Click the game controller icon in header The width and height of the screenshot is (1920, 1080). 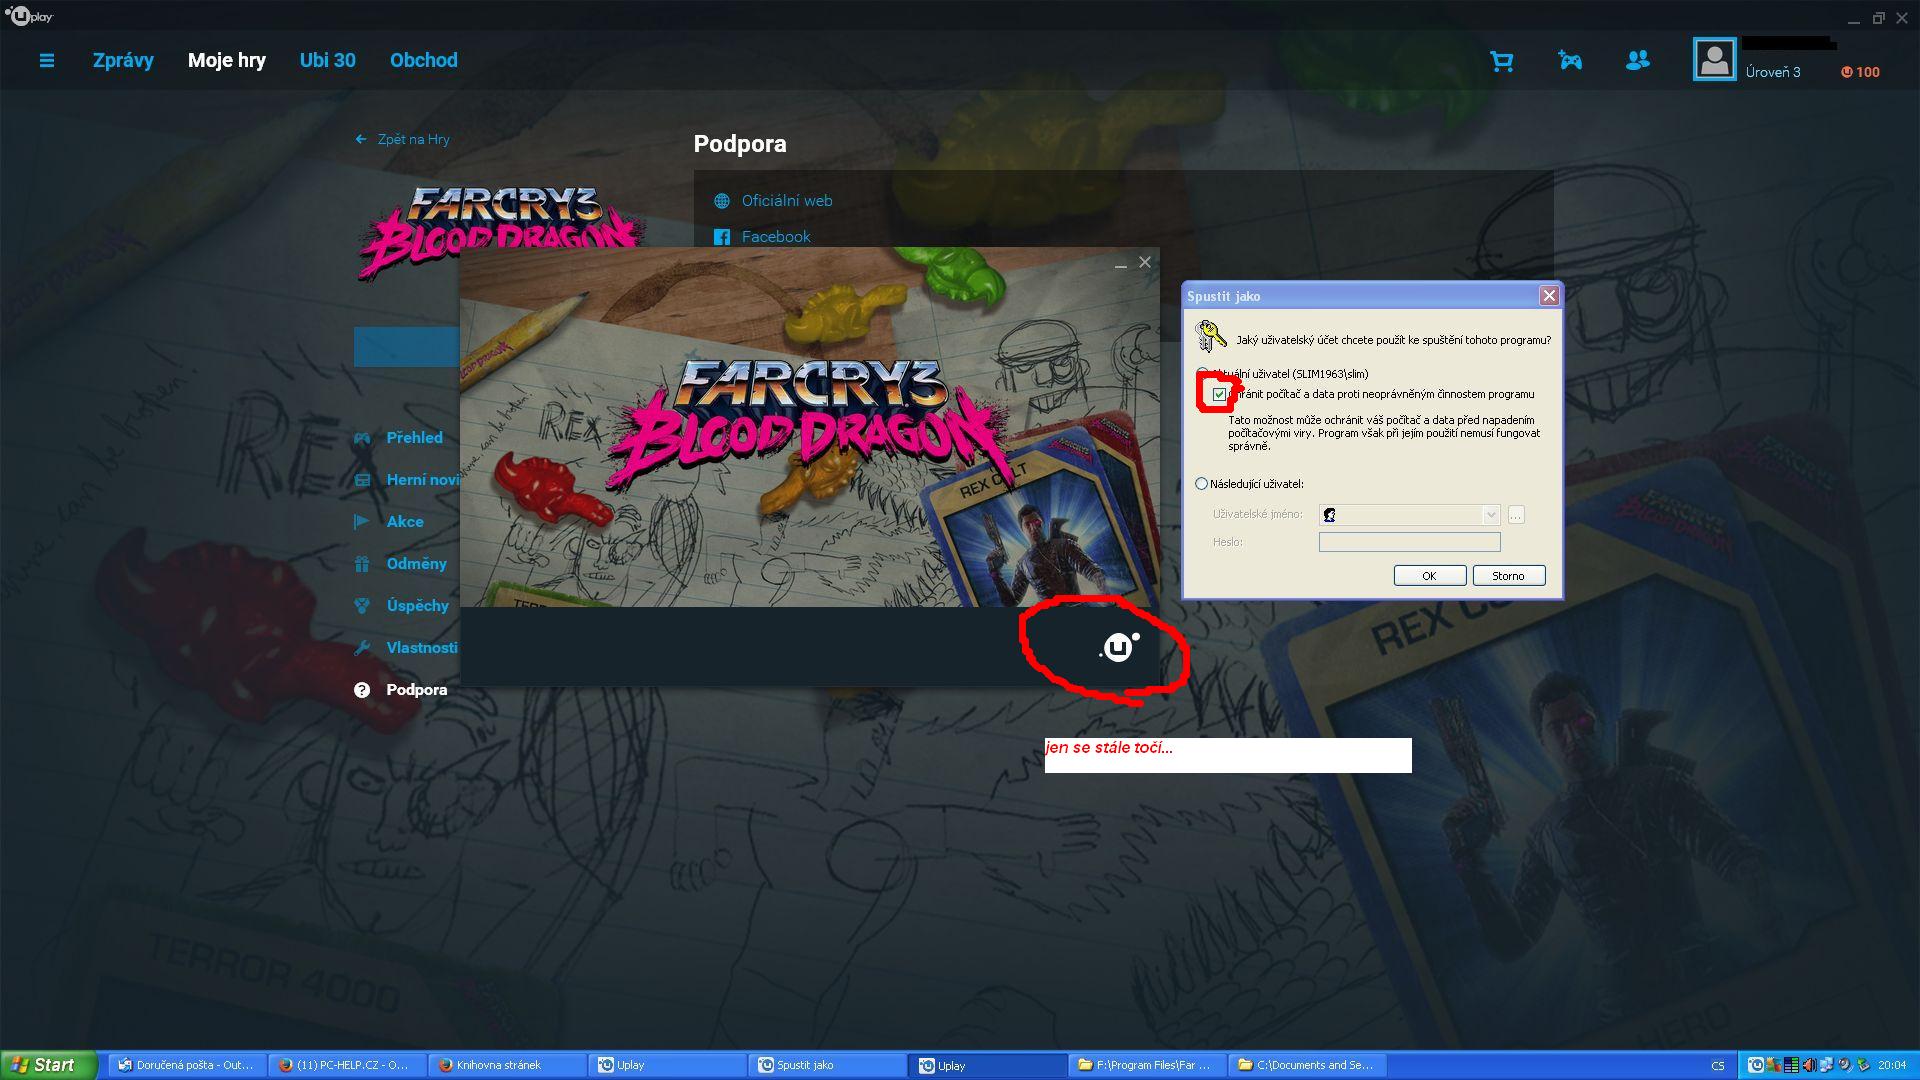[1570, 62]
